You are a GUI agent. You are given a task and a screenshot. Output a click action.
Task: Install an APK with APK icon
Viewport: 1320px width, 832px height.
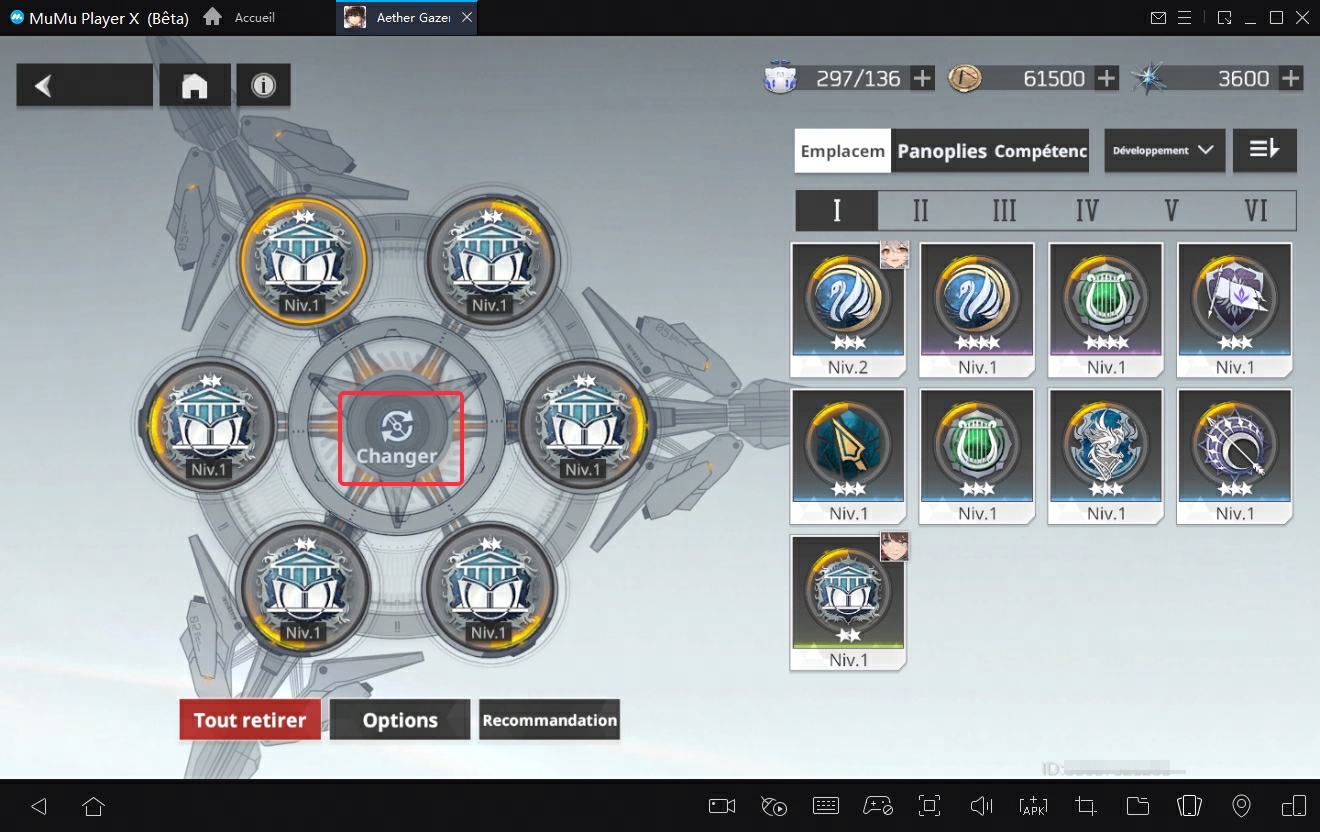click(1033, 806)
